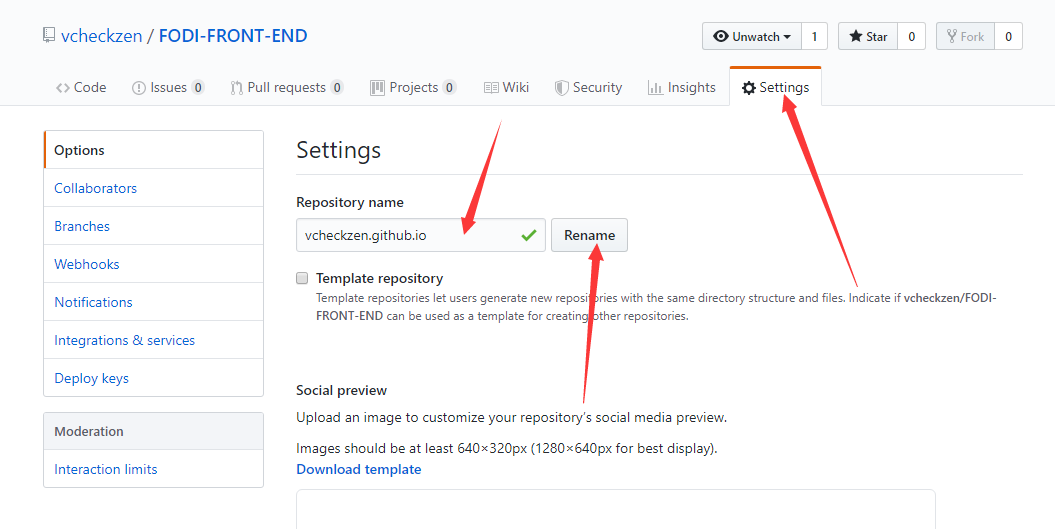Click the Rename button
1055x529 pixels.
tap(589, 235)
